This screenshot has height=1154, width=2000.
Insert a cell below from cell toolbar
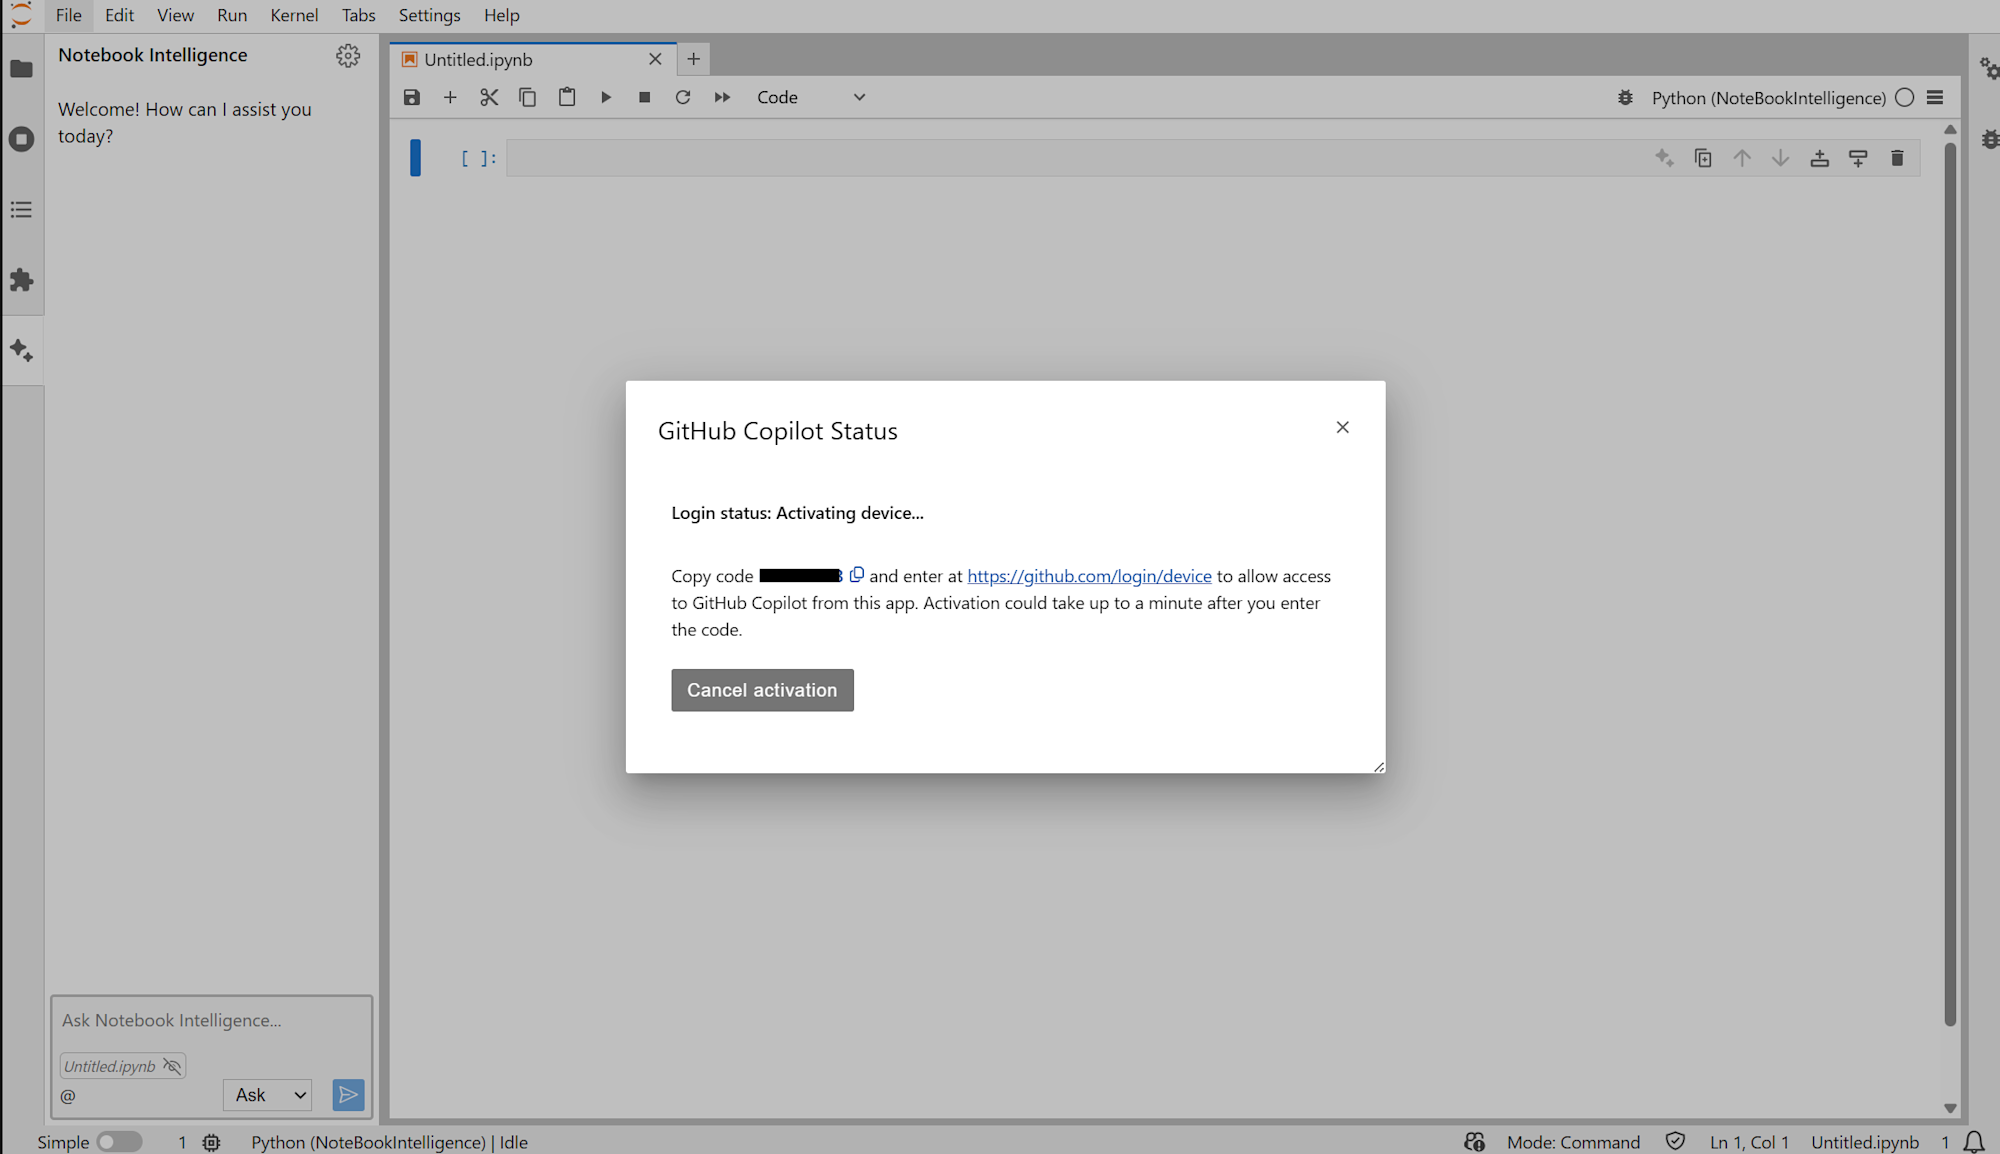pos(1858,158)
